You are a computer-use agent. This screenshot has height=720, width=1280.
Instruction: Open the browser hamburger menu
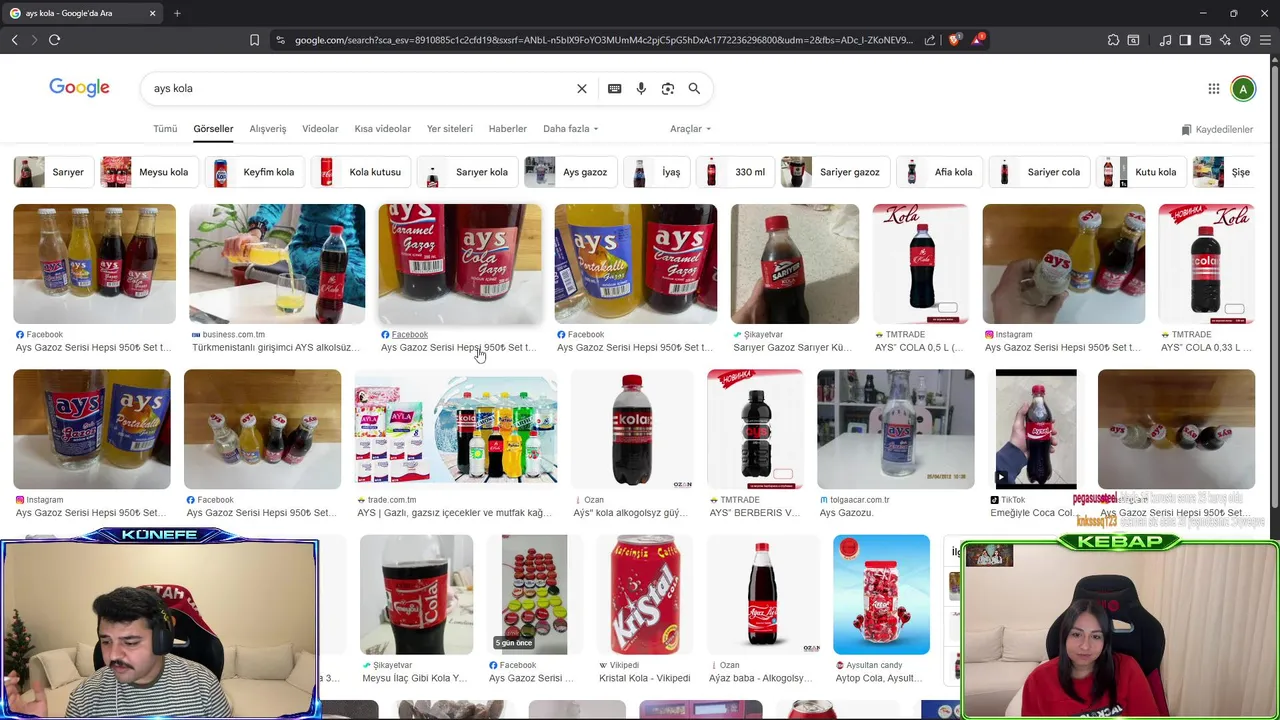click(1265, 40)
